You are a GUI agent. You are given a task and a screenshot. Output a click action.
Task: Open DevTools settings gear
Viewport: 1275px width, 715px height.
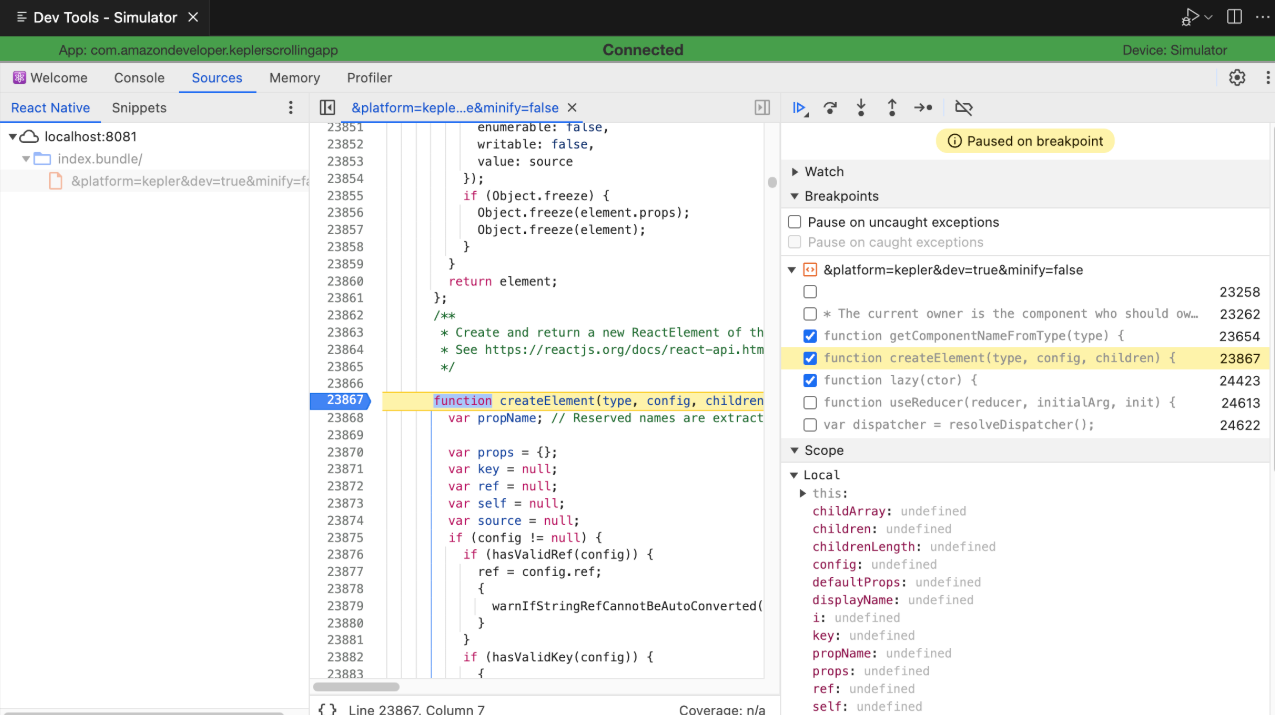click(x=1237, y=78)
